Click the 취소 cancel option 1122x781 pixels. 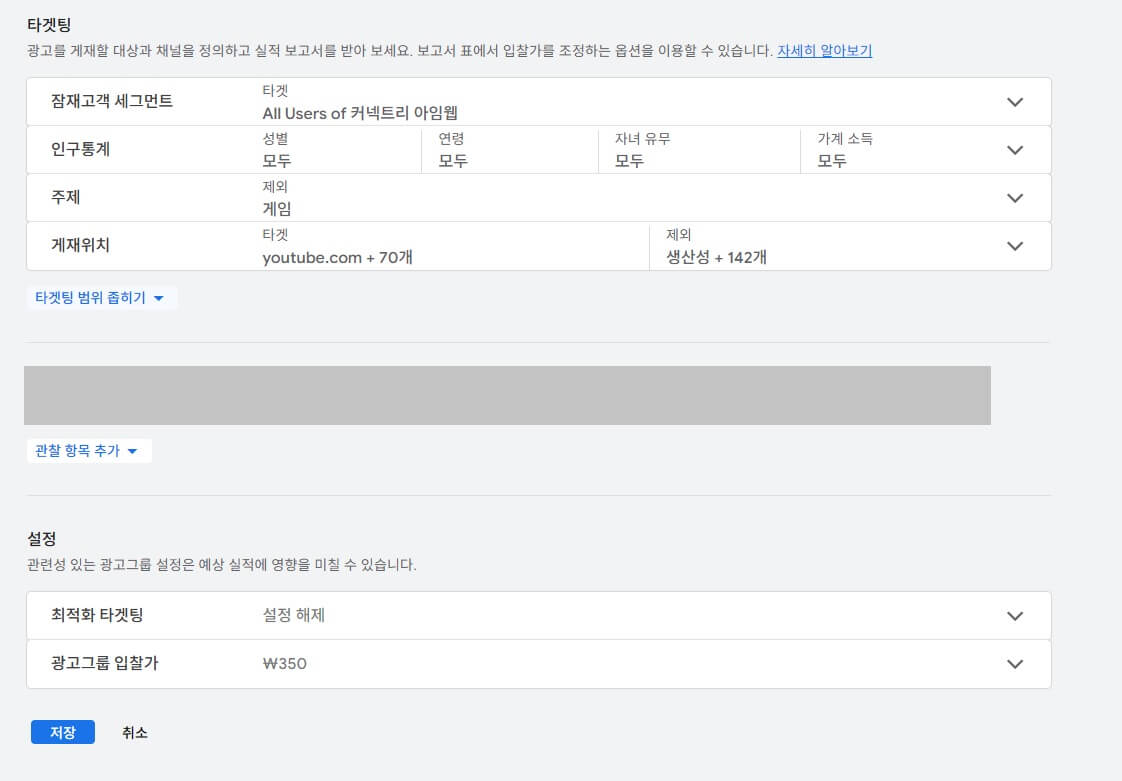coord(135,732)
